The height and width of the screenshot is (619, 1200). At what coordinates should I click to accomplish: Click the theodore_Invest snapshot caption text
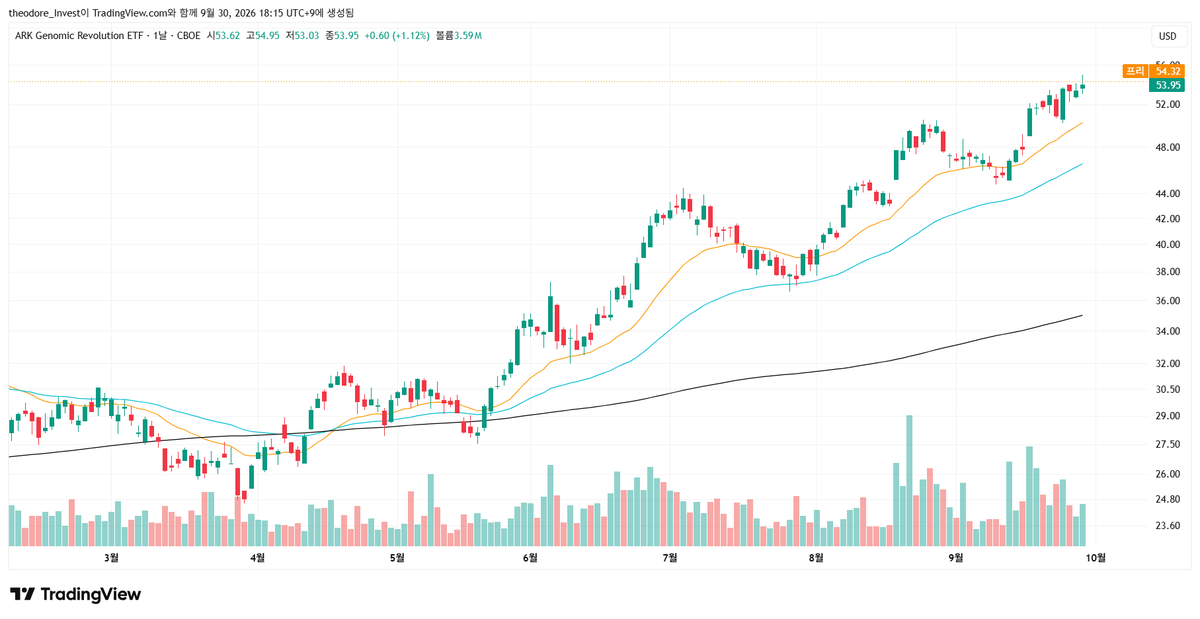pos(180,13)
